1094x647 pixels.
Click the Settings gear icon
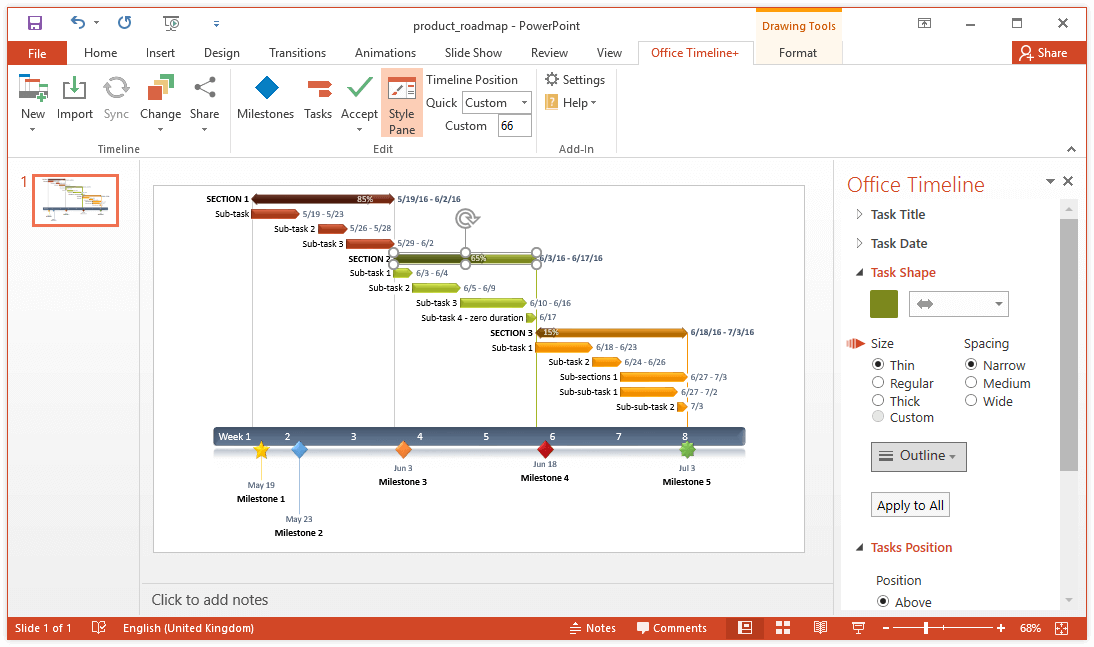tap(552, 80)
